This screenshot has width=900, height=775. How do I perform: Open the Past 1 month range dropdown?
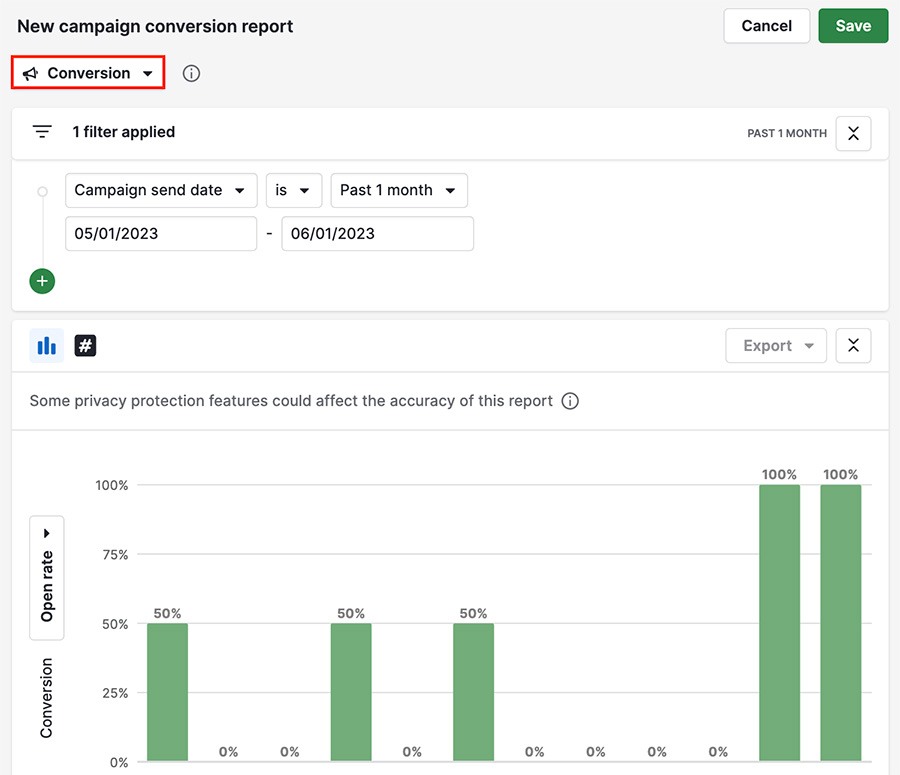(399, 190)
